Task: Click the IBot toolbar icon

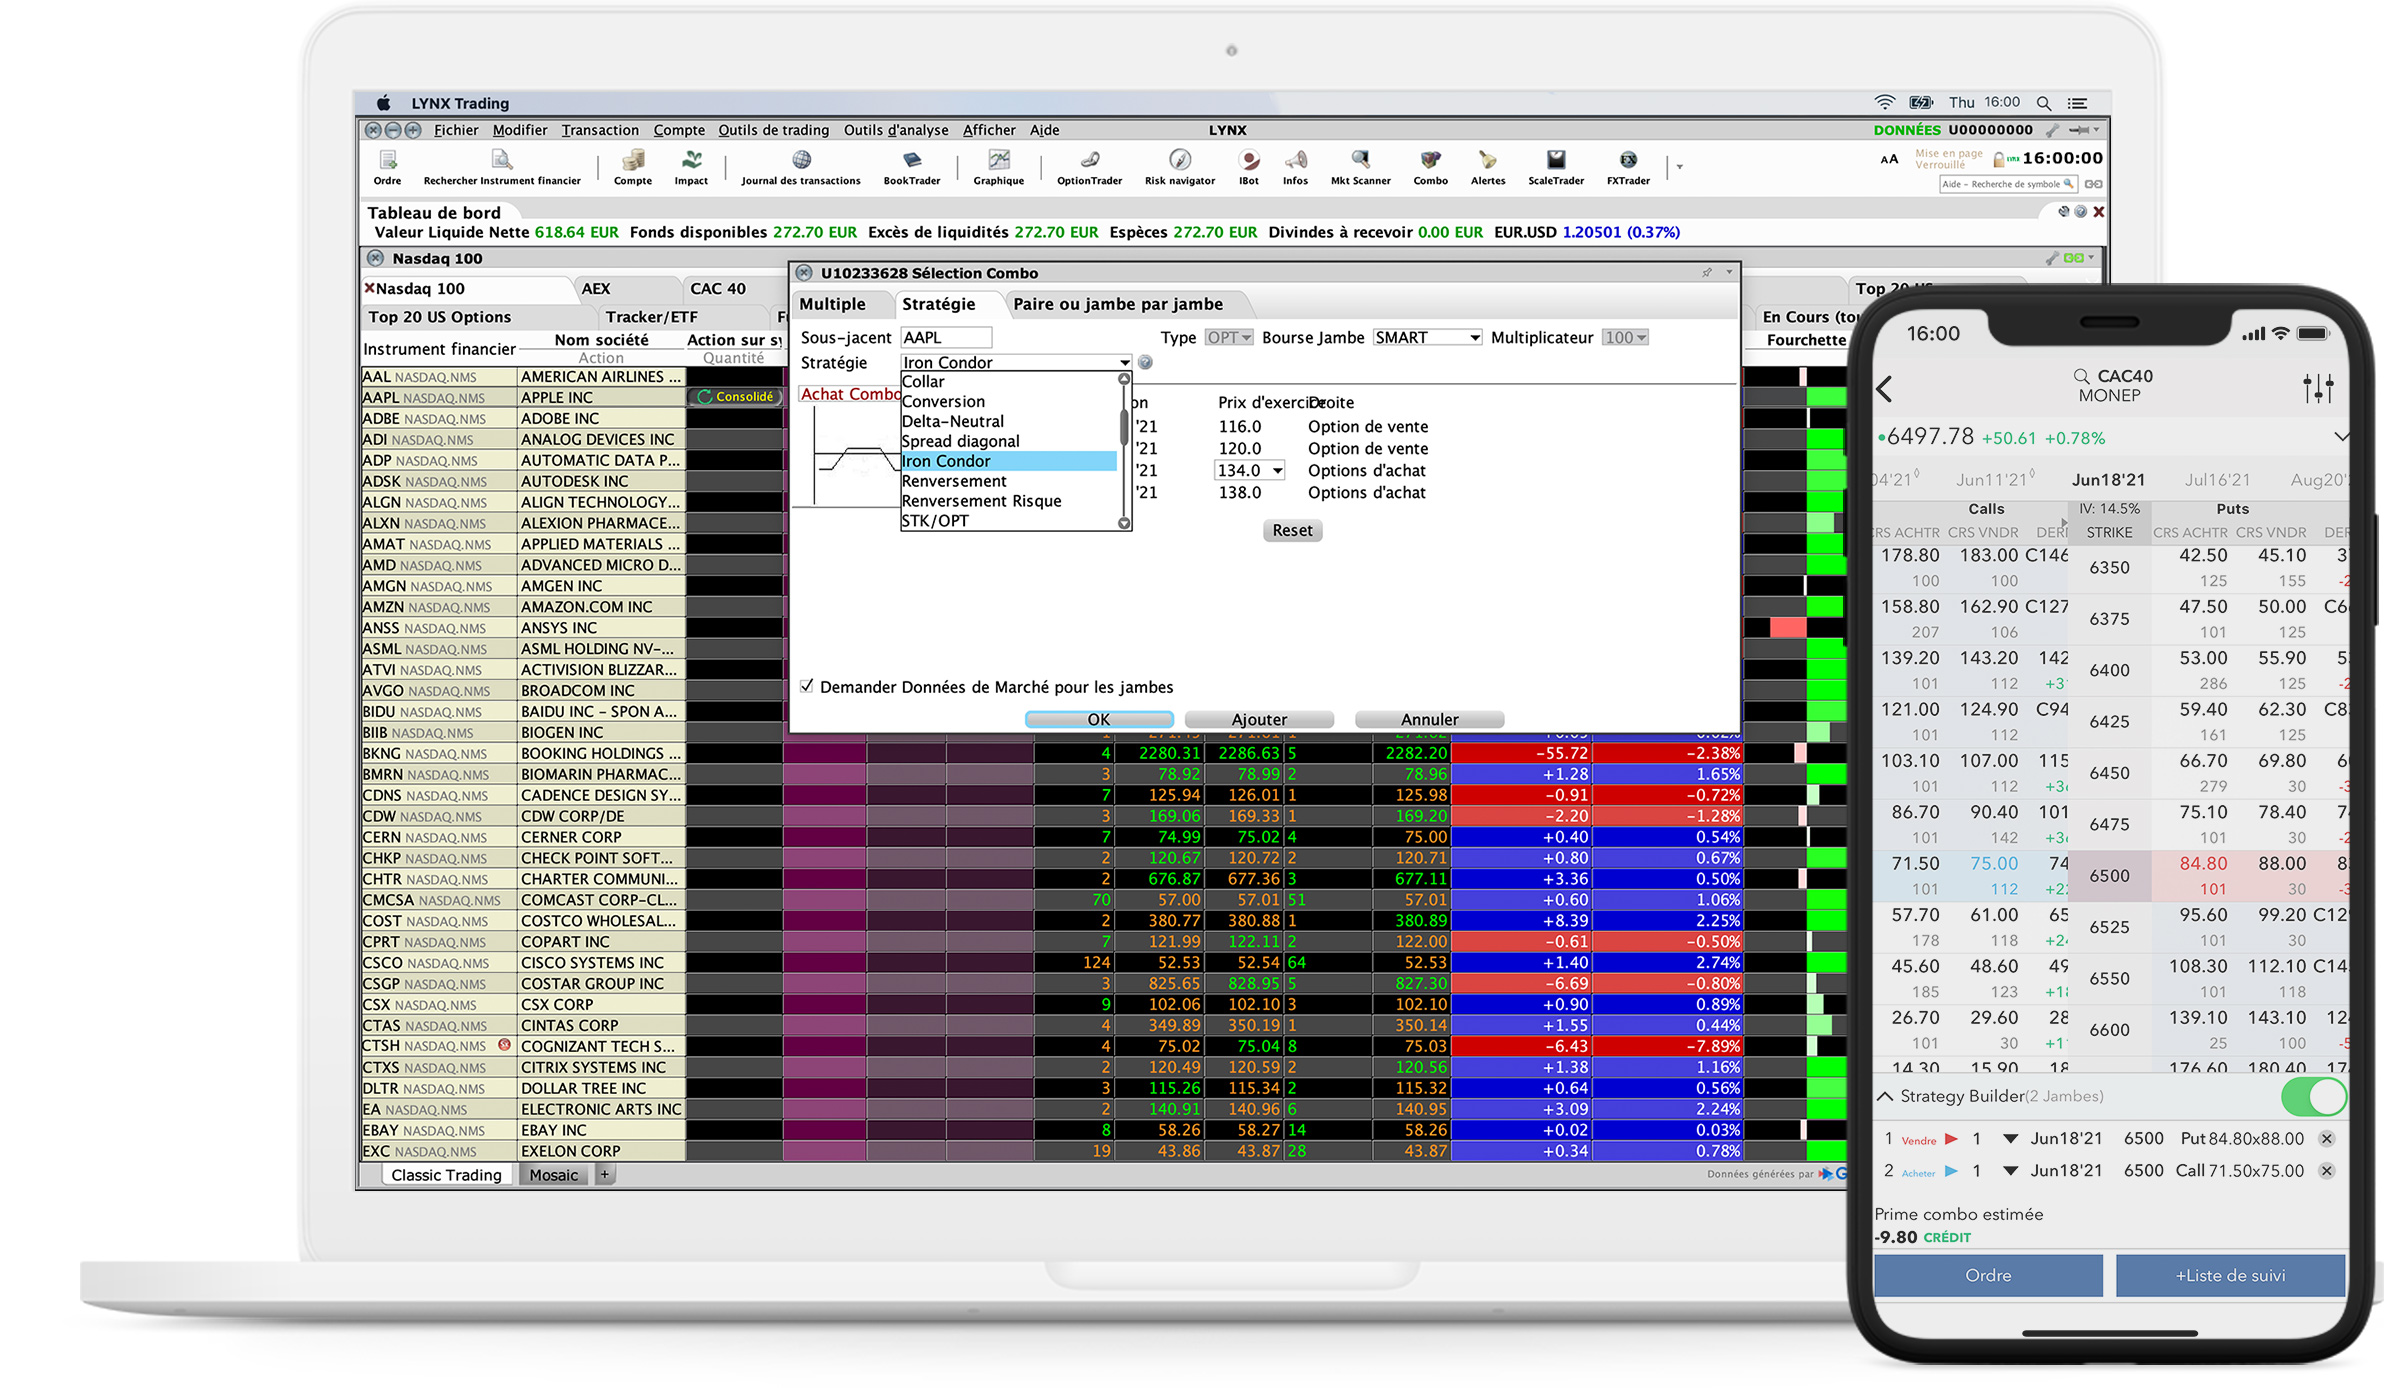Action: (1248, 167)
